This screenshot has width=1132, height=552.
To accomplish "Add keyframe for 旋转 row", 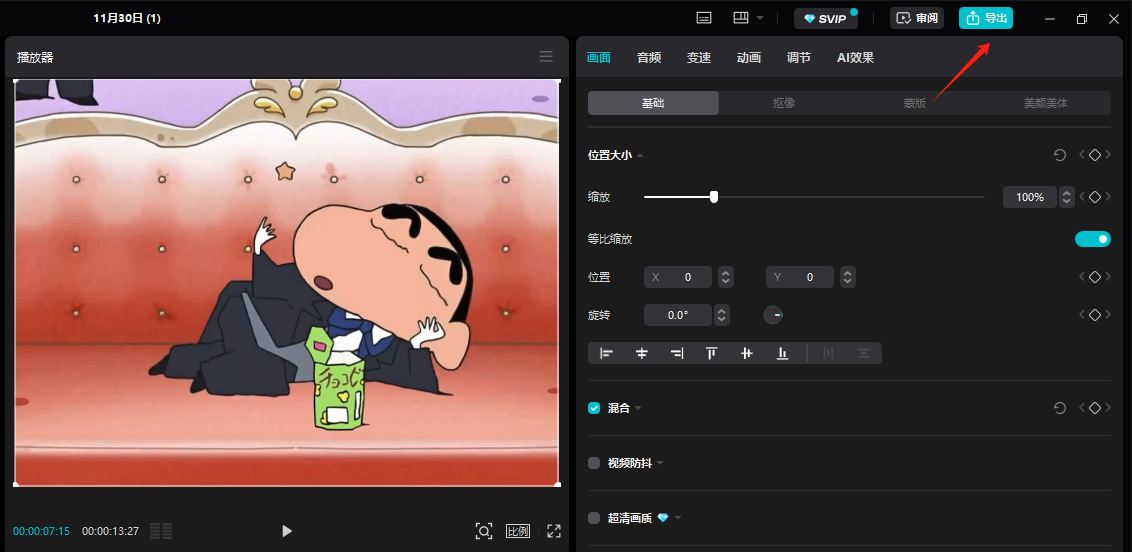I will pyautogui.click(x=1094, y=315).
